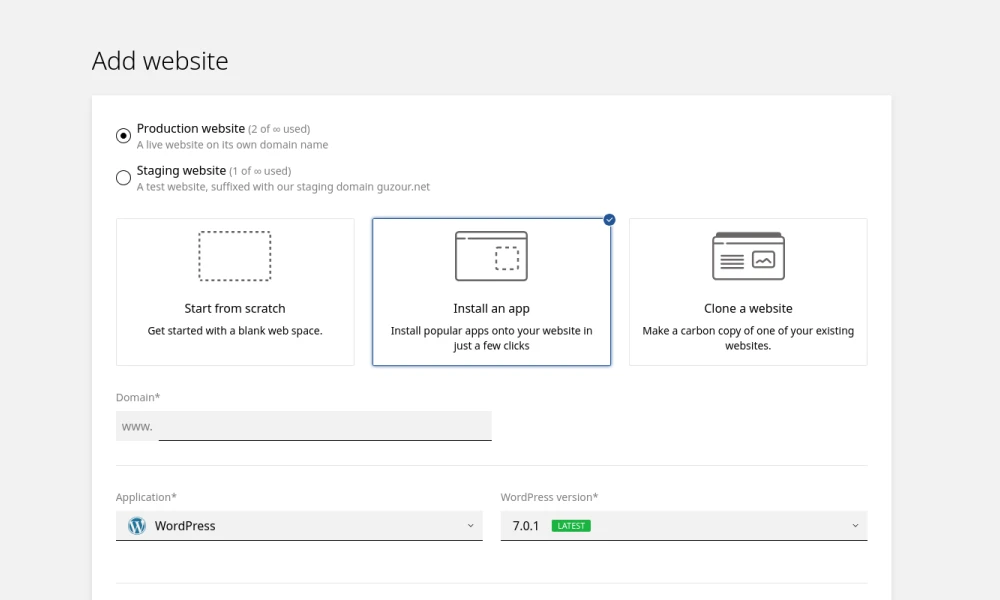Click the blue checkmark badge on Install an app
Screen dimensions: 1000x600
pyautogui.click(x=610, y=219)
